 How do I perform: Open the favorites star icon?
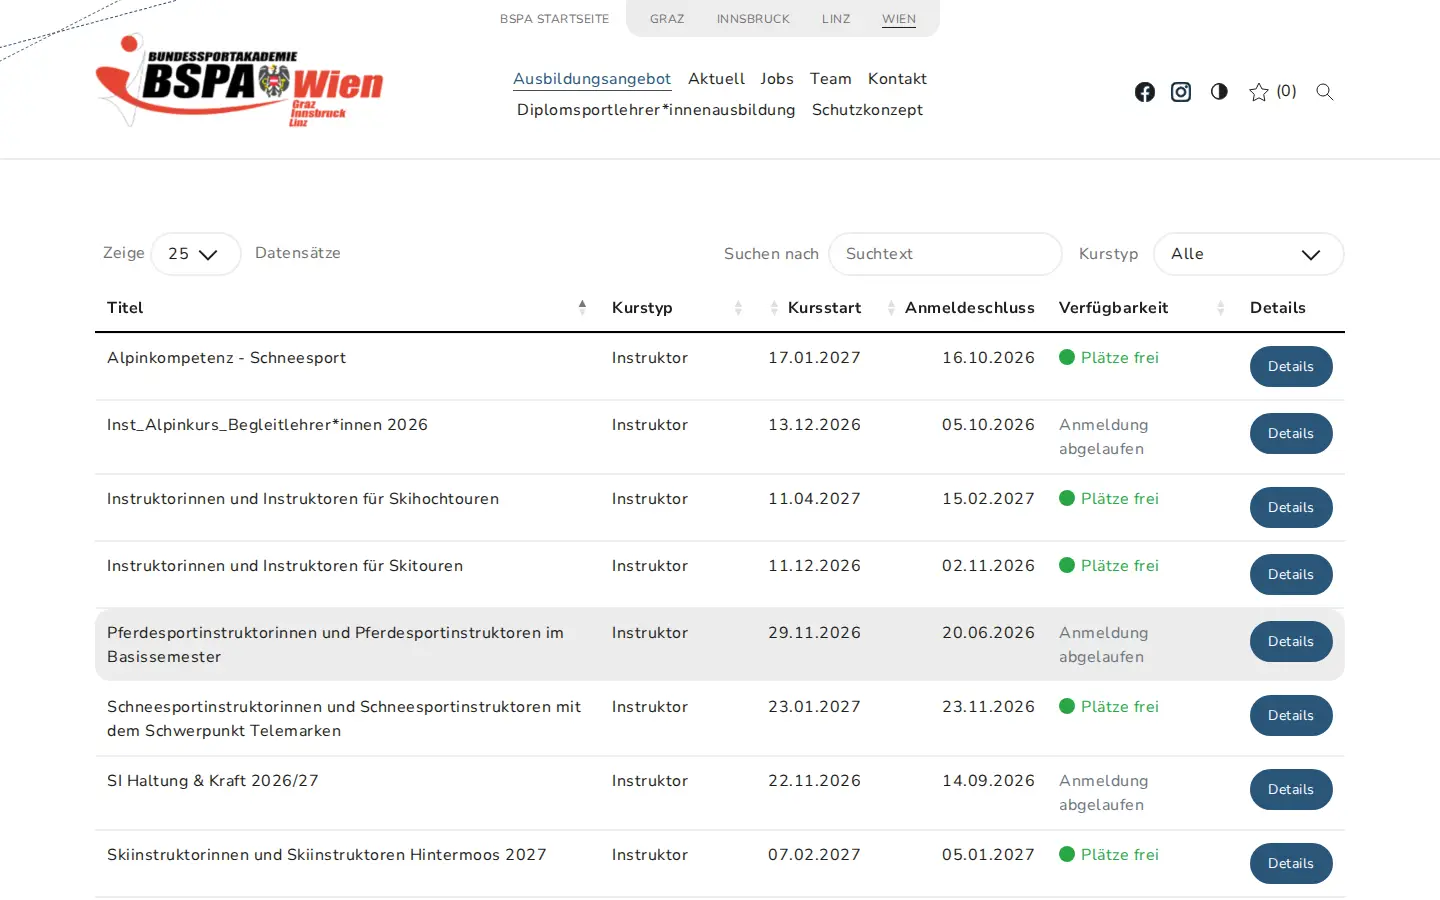(1259, 92)
